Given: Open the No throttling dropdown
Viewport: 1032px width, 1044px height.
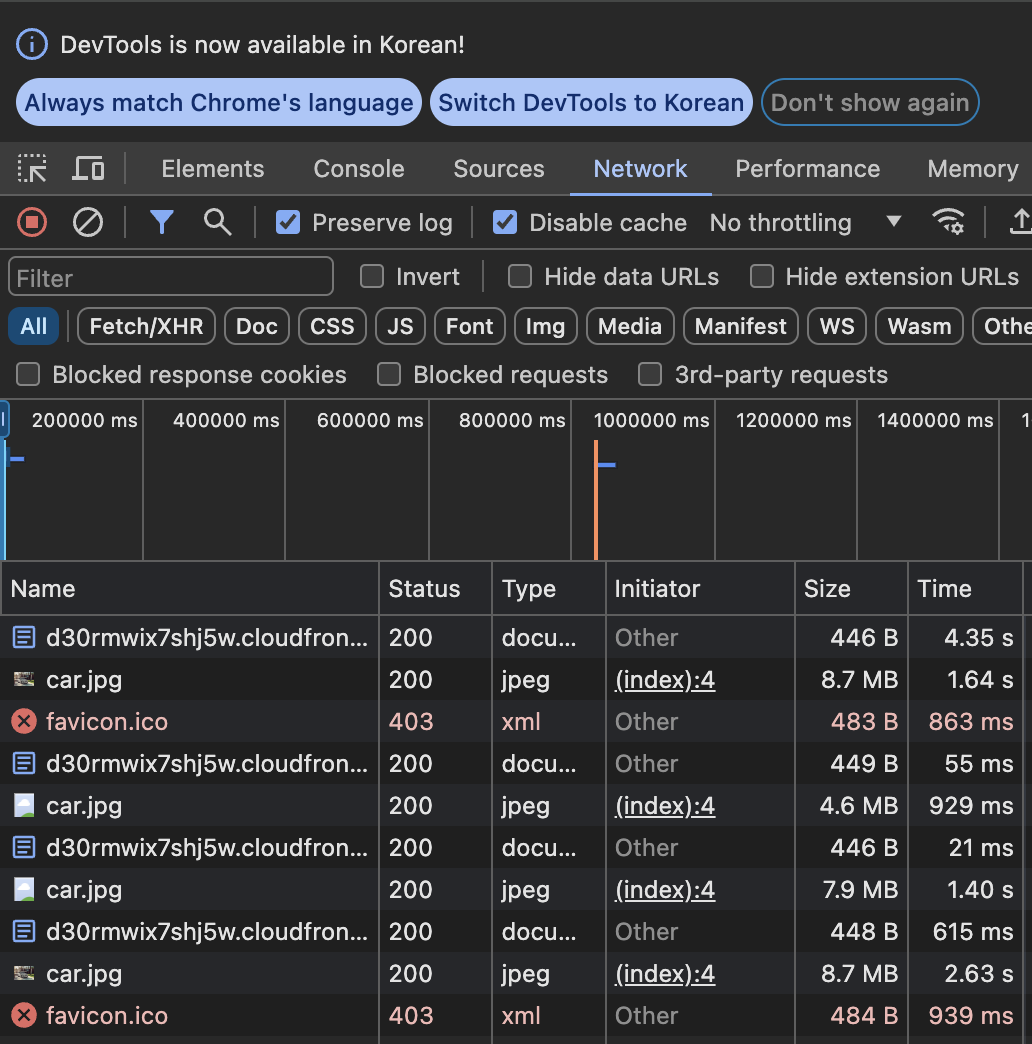Looking at the screenshot, I should (x=804, y=222).
